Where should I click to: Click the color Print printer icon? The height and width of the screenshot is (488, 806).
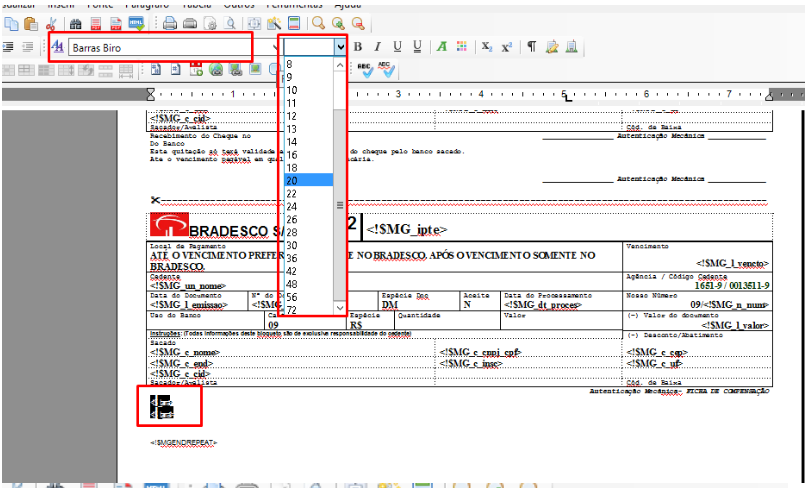point(170,24)
